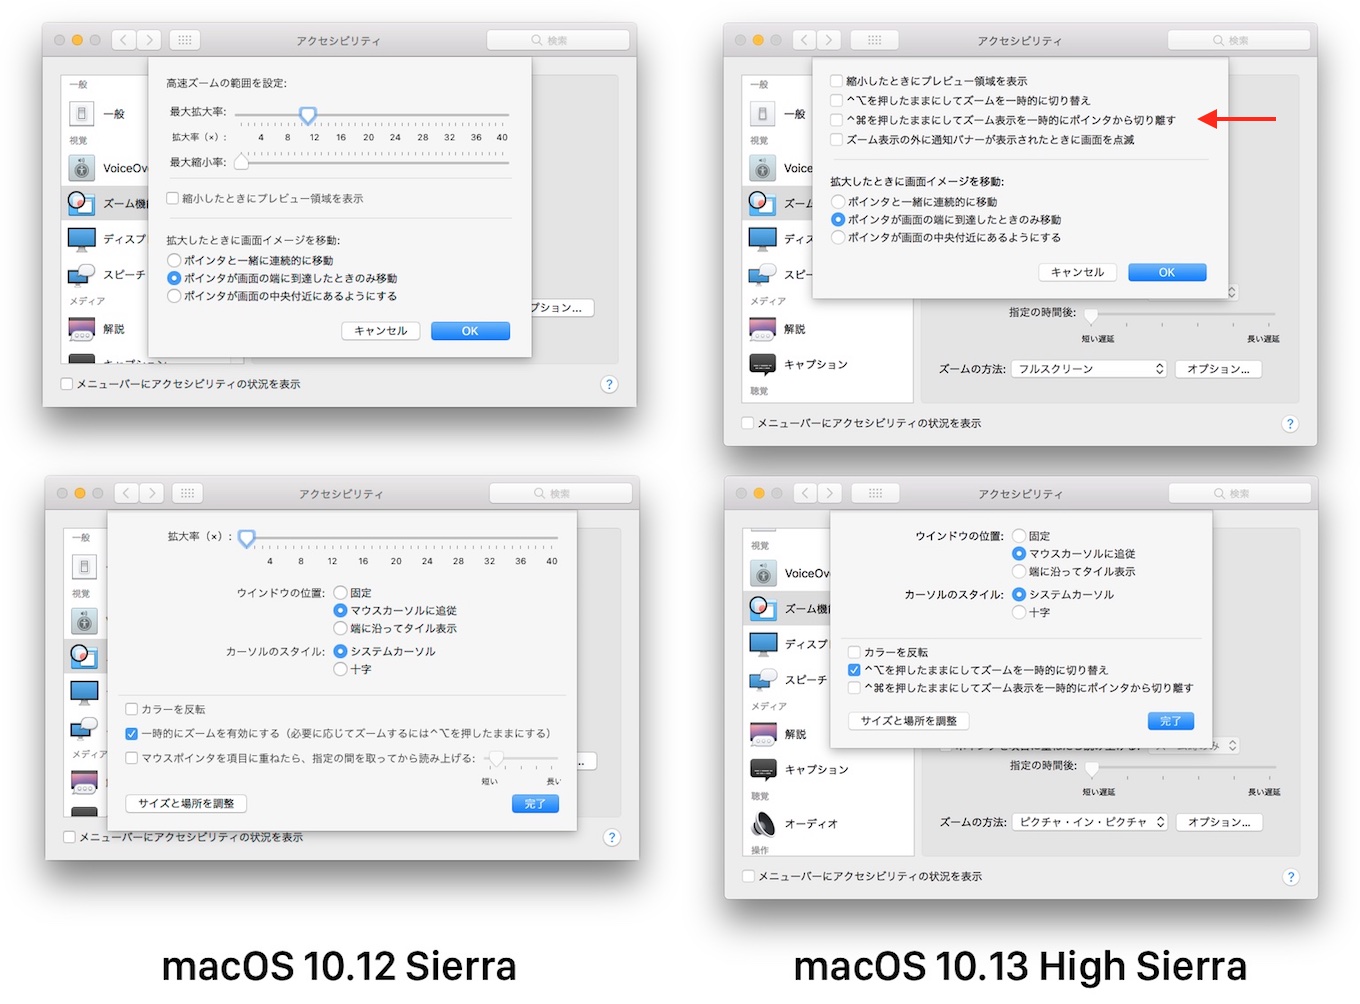Image resolution: width=1360 pixels, height=1004 pixels.
Task: Open フルスクリーン zoom style dropdown in top-right window
Action: click(x=1089, y=369)
